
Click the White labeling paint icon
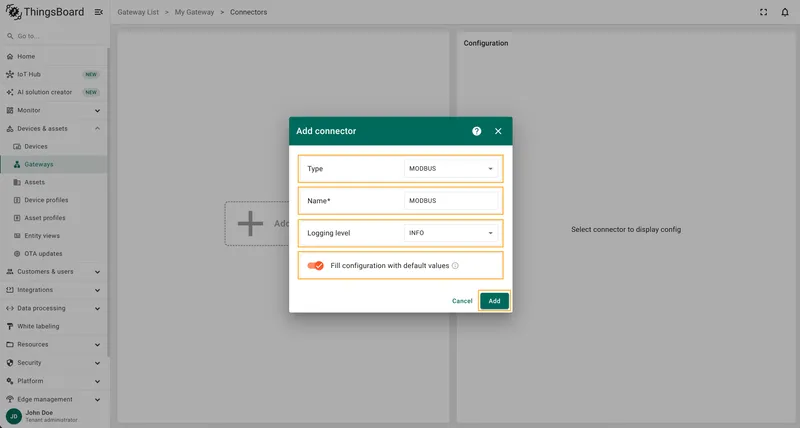point(10,326)
